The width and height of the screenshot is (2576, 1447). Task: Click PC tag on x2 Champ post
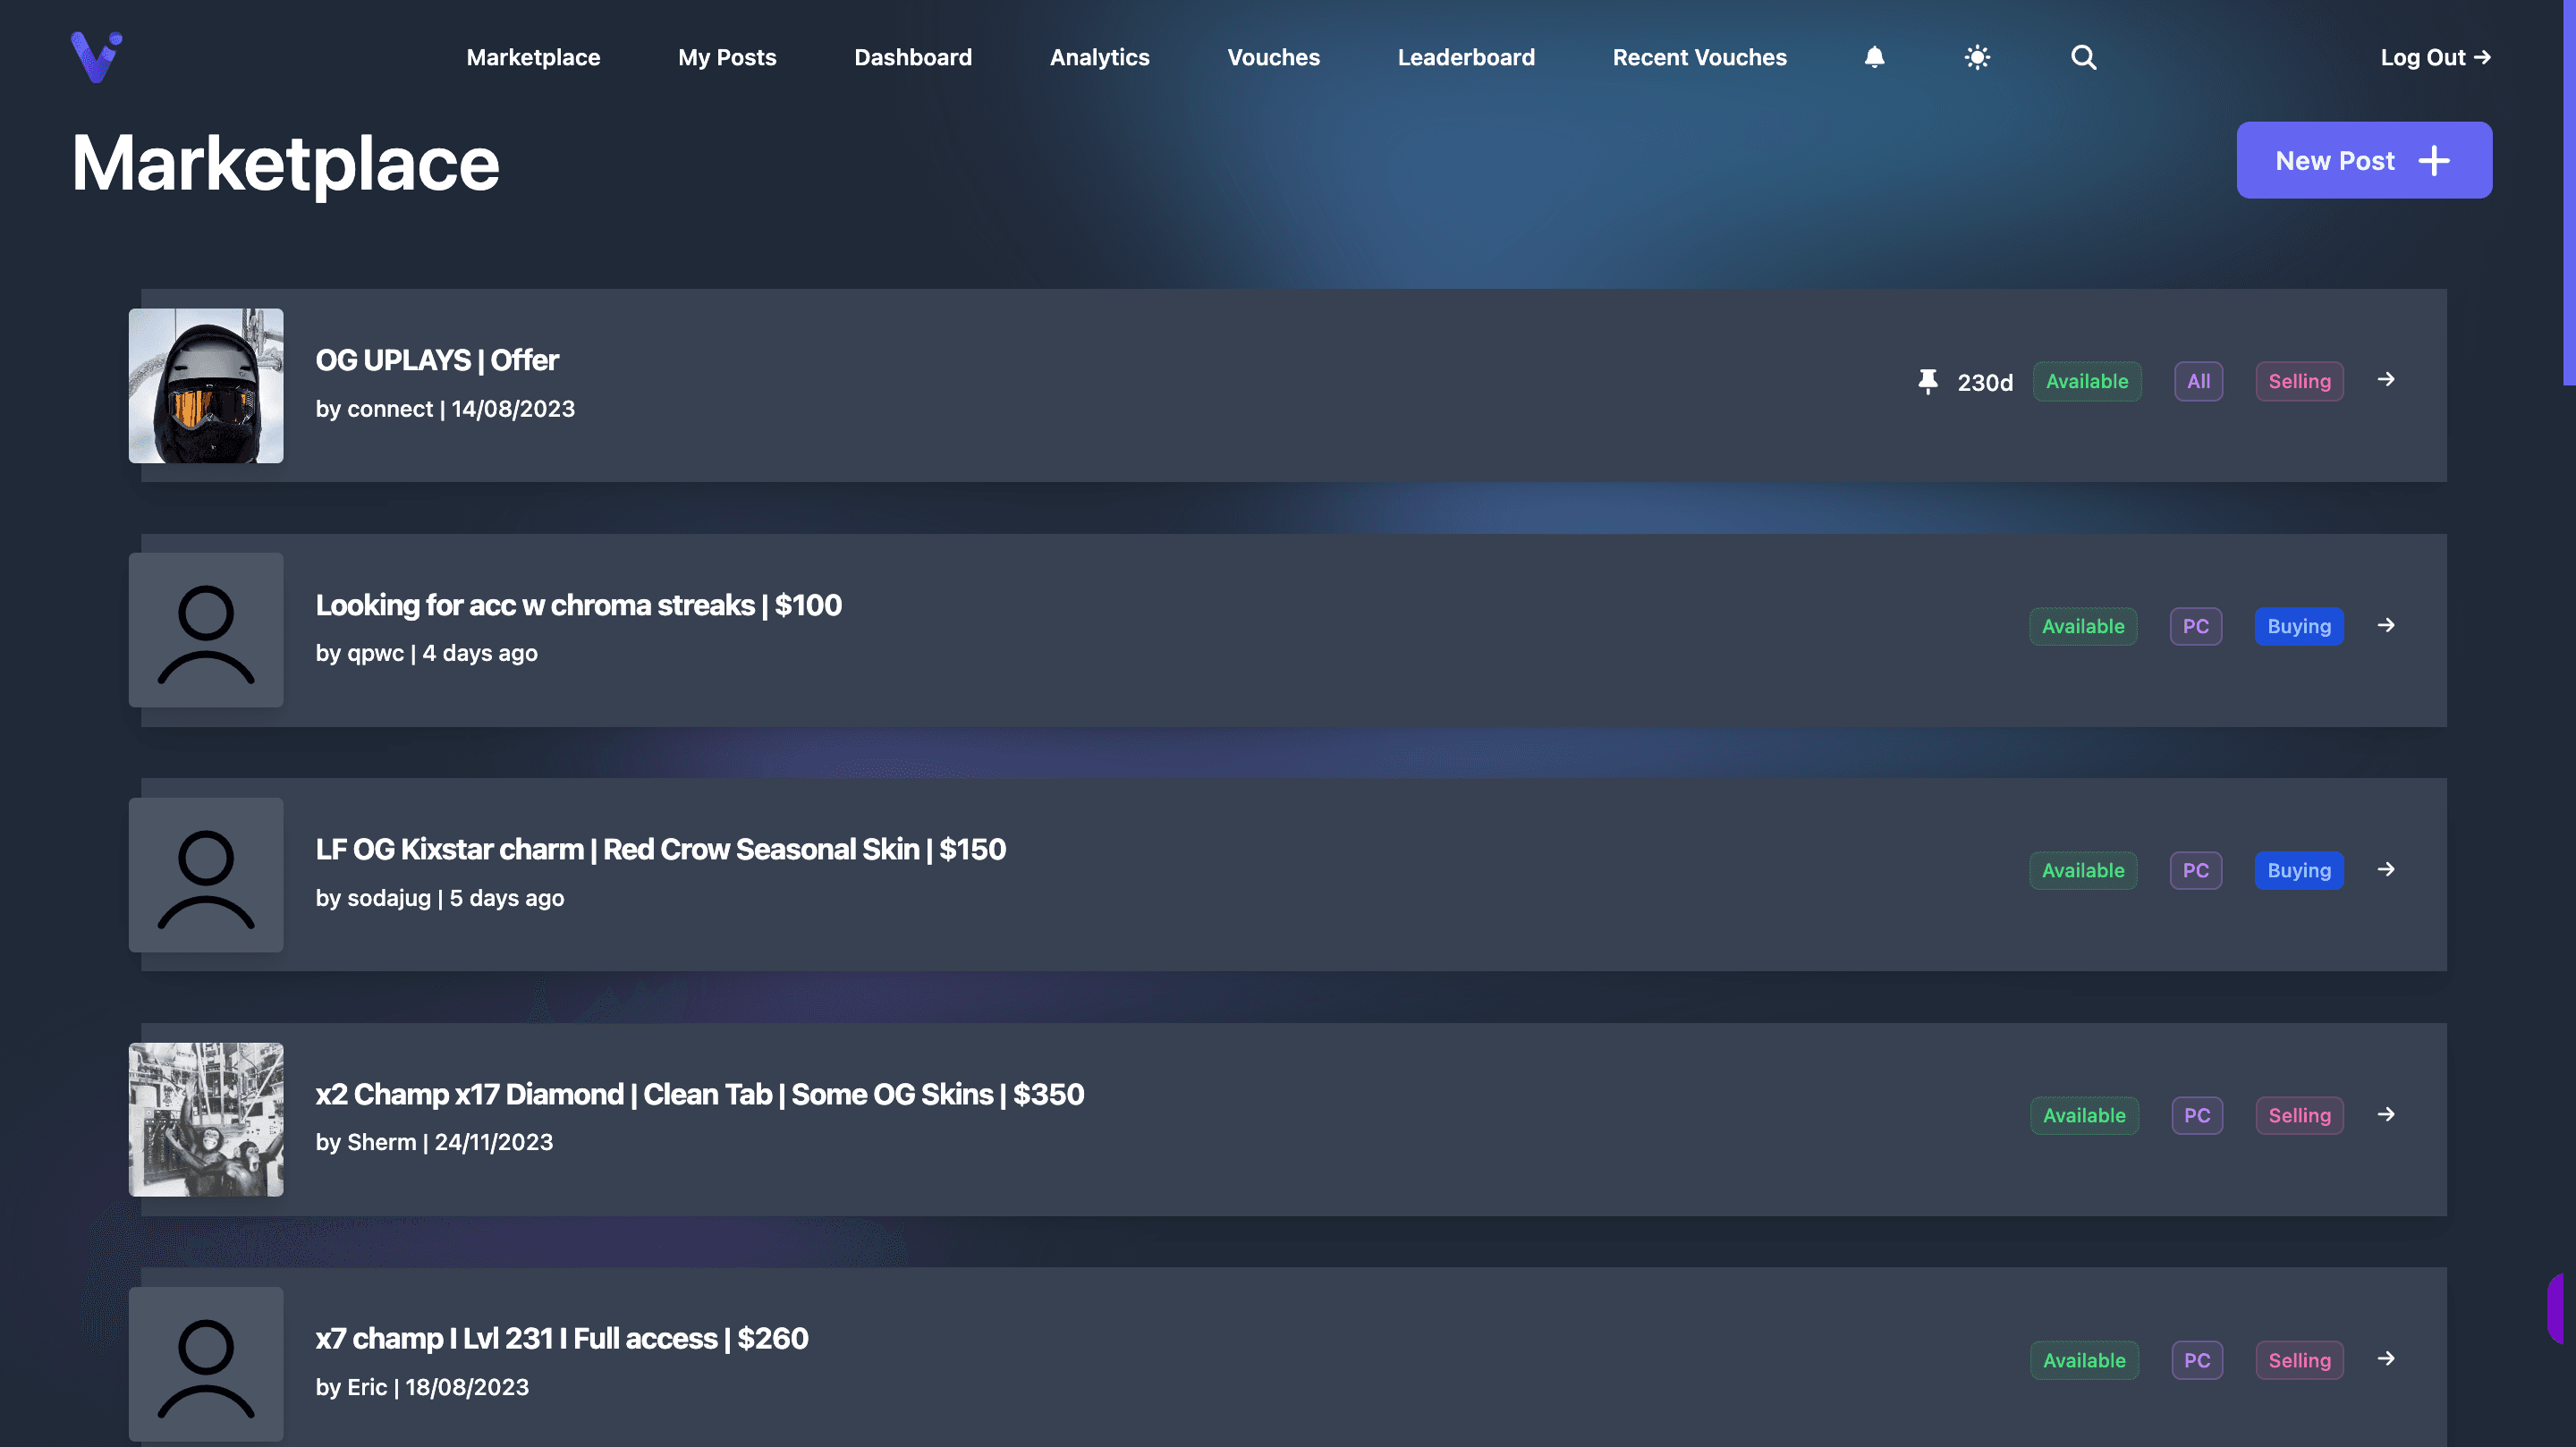click(2197, 1115)
